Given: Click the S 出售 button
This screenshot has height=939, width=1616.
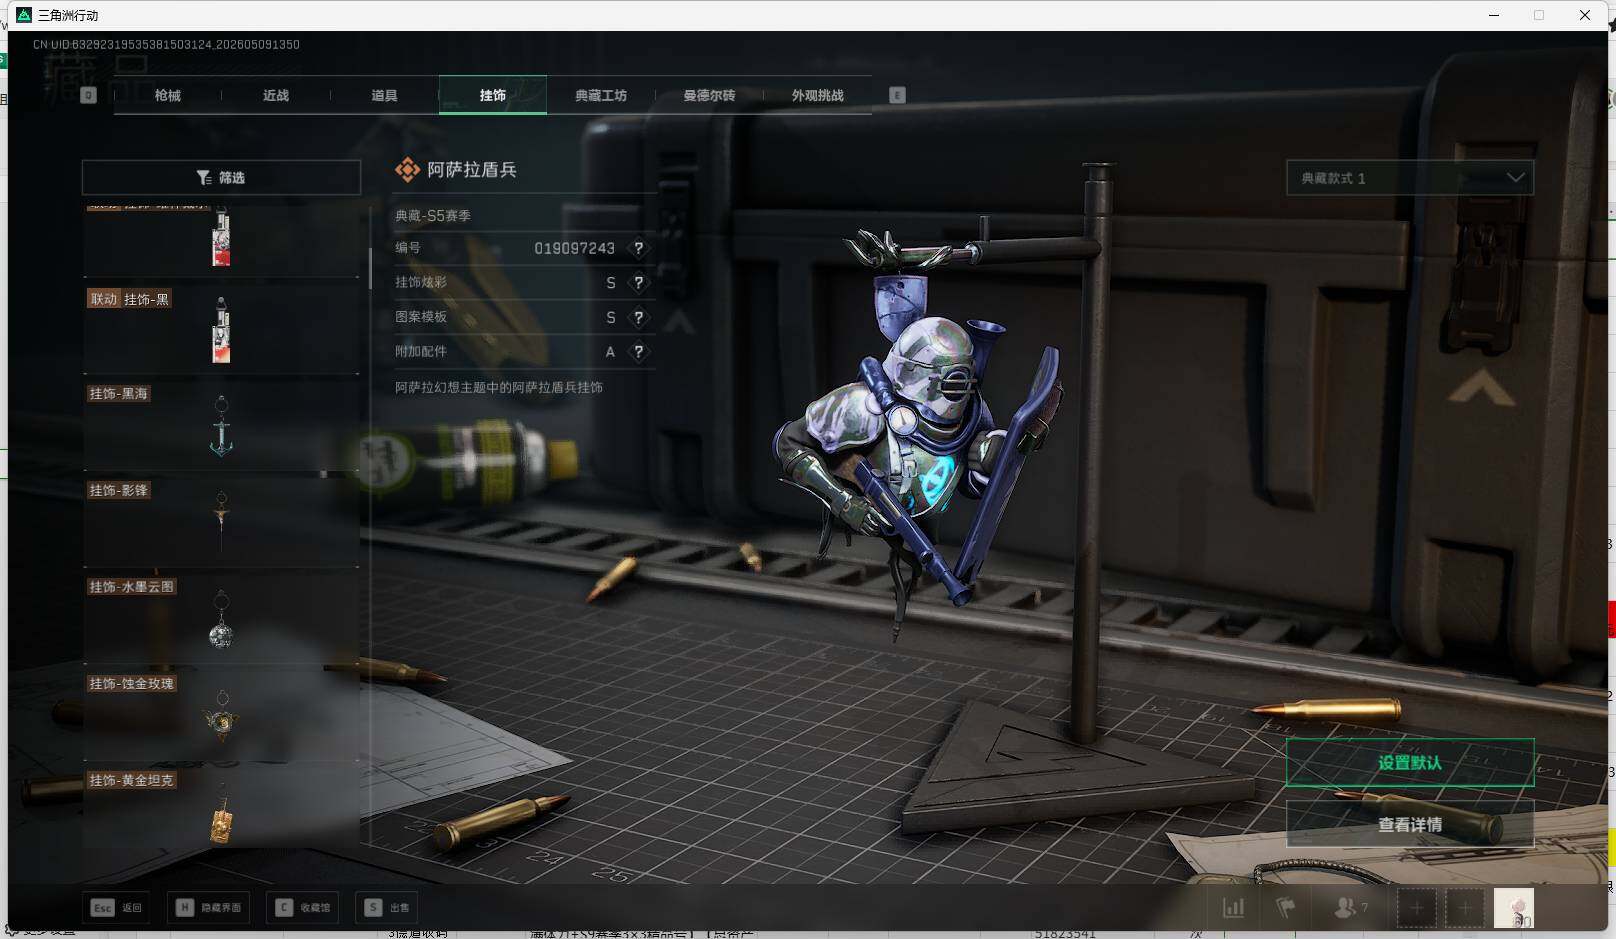Looking at the screenshot, I should pos(389,907).
